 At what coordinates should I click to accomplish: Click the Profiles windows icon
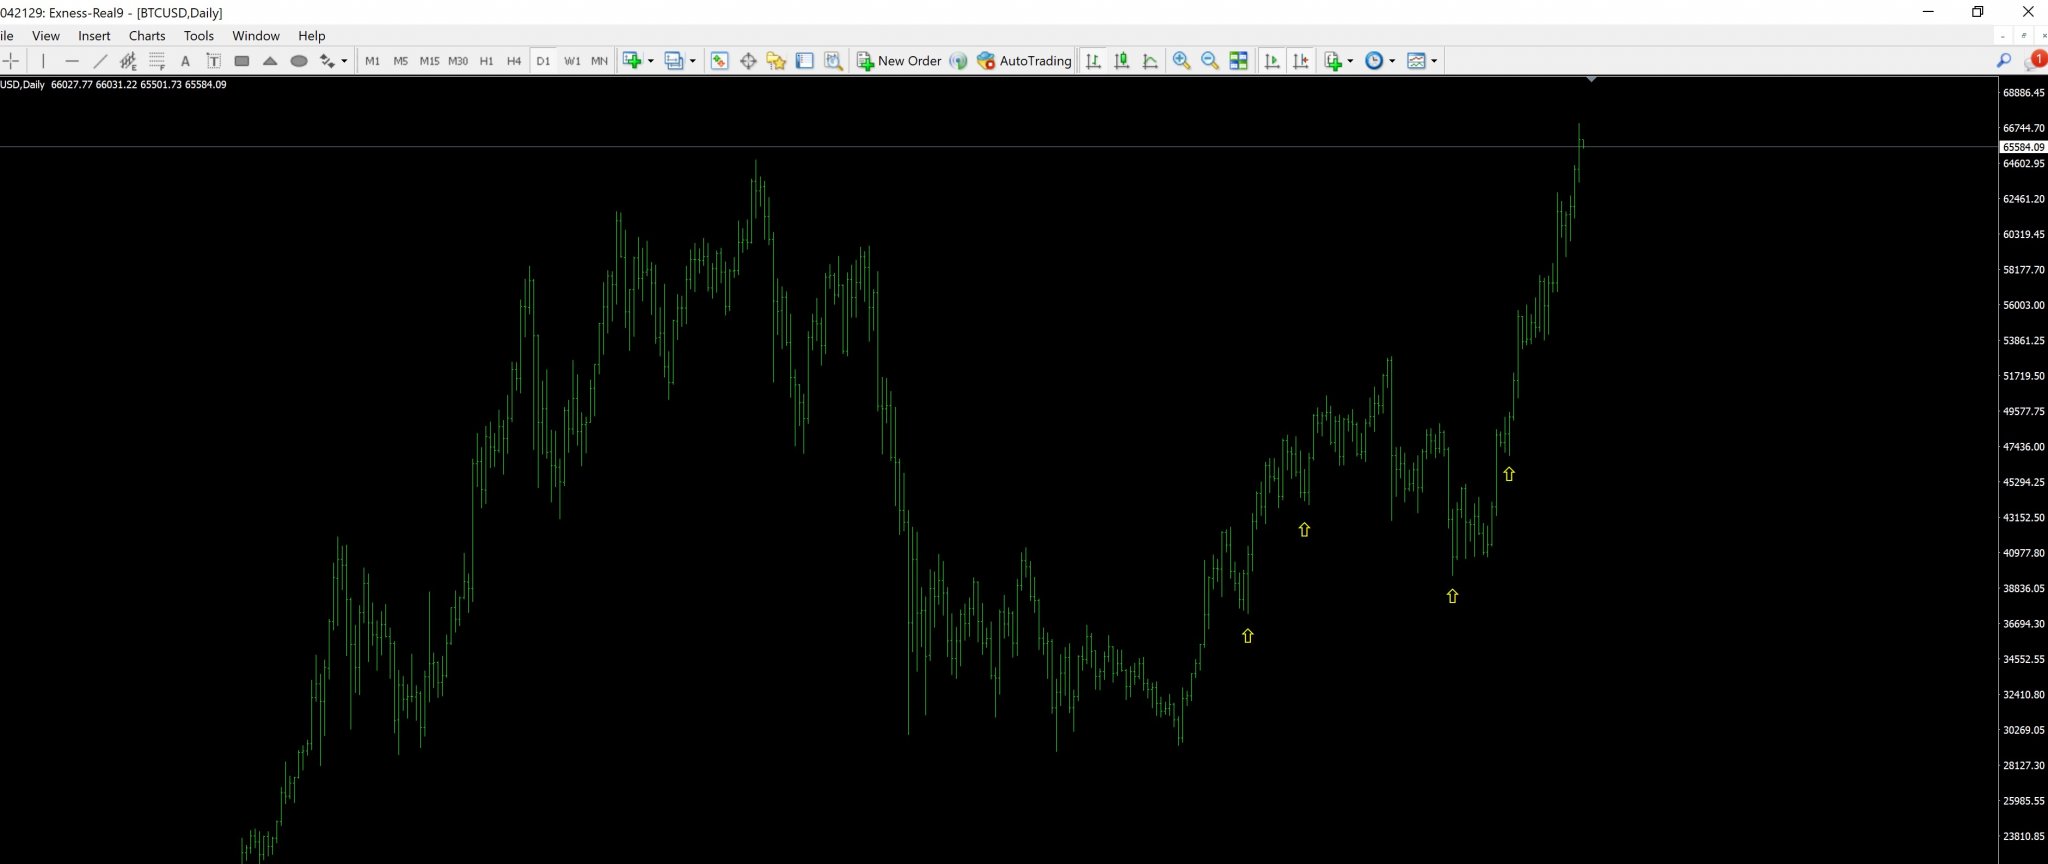click(x=674, y=61)
